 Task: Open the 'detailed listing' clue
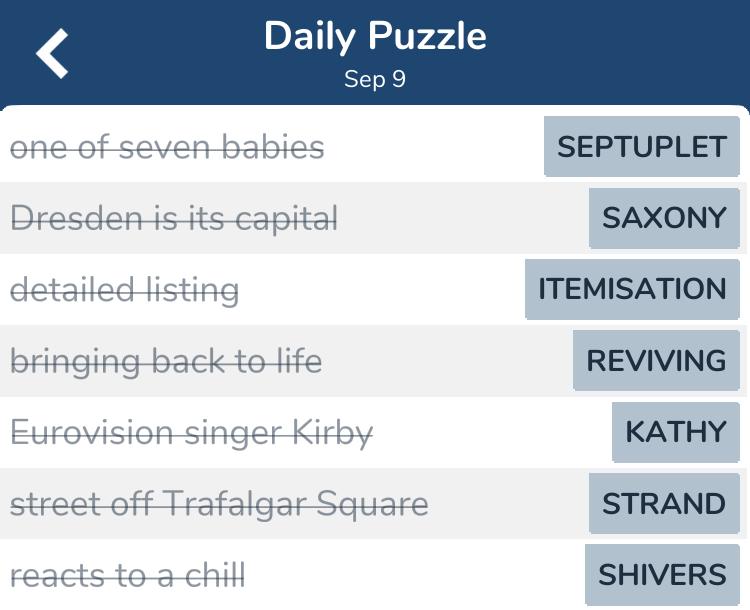(x=124, y=290)
